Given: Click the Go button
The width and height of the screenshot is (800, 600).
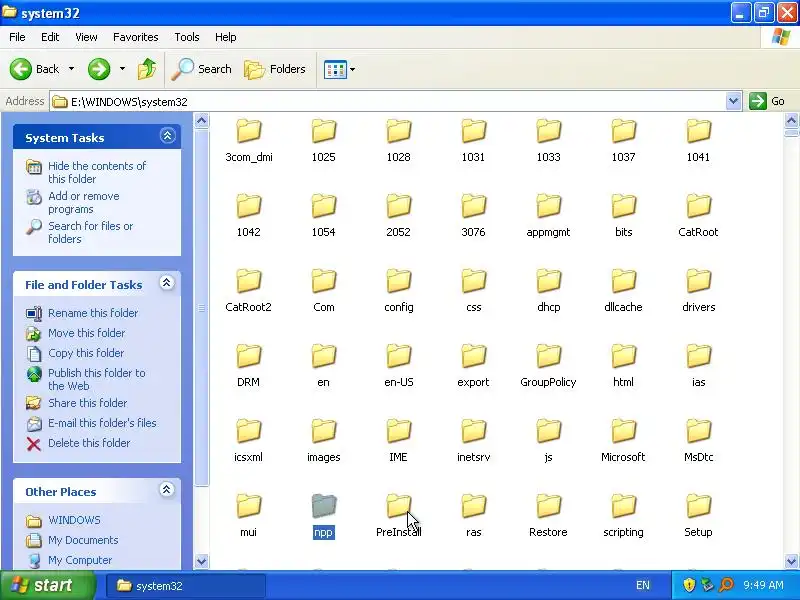Looking at the screenshot, I should [767, 101].
